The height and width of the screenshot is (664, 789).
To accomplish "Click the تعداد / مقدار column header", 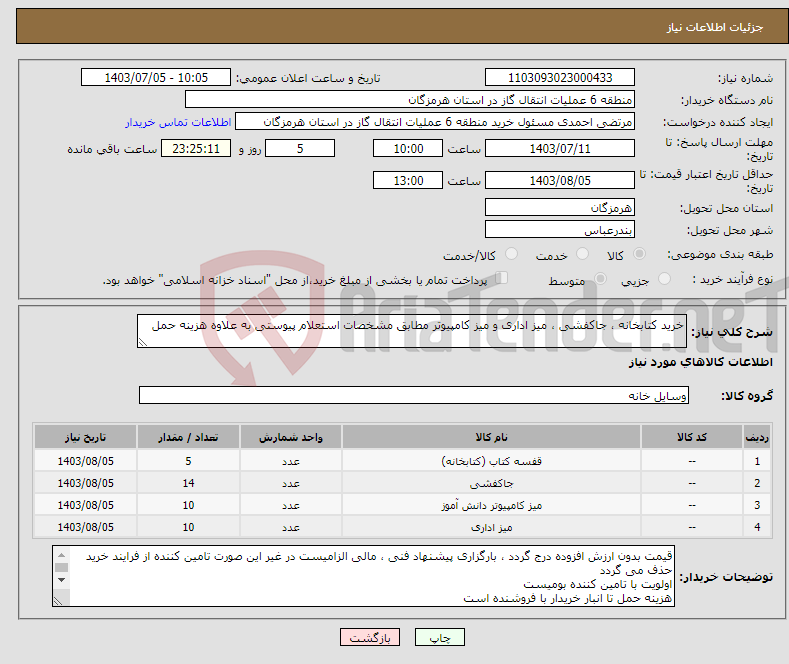I will (x=188, y=437).
